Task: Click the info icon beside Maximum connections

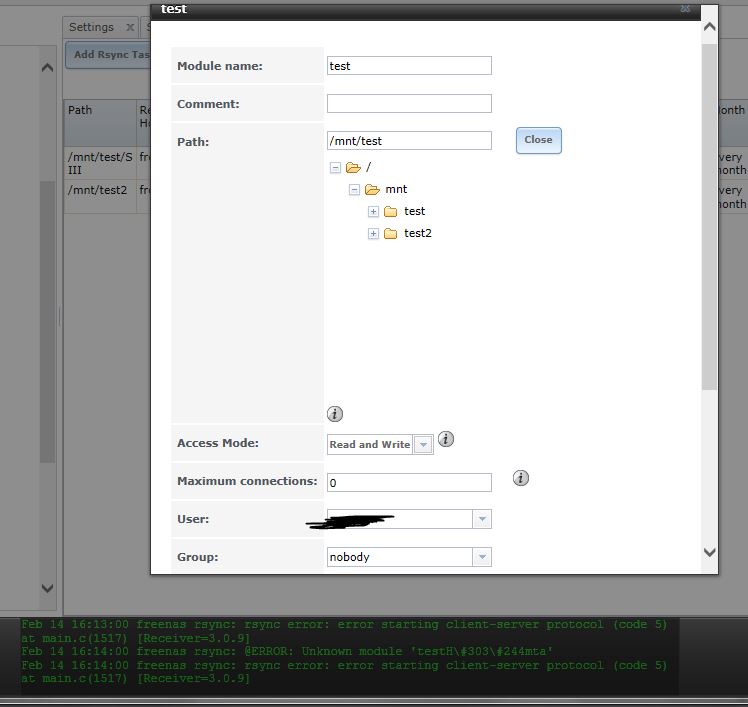Action: pyautogui.click(x=520, y=479)
